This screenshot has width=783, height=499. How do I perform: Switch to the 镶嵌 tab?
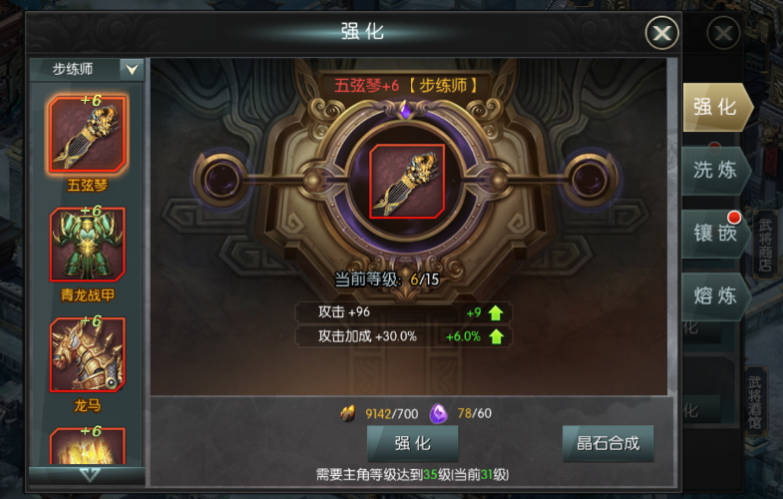click(716, 233)
